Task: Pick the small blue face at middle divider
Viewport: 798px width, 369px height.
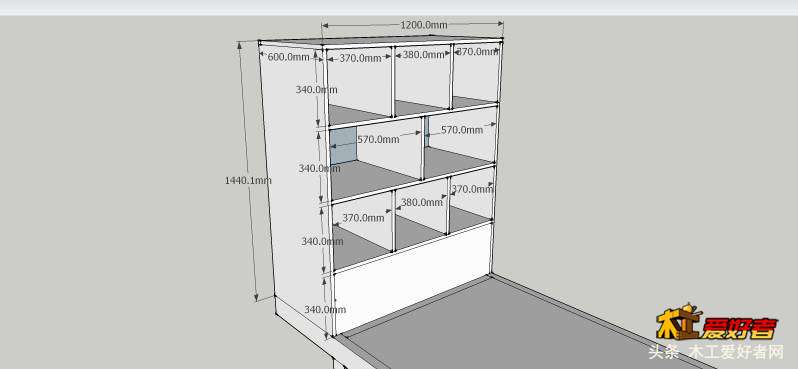Action: point(426,131)
